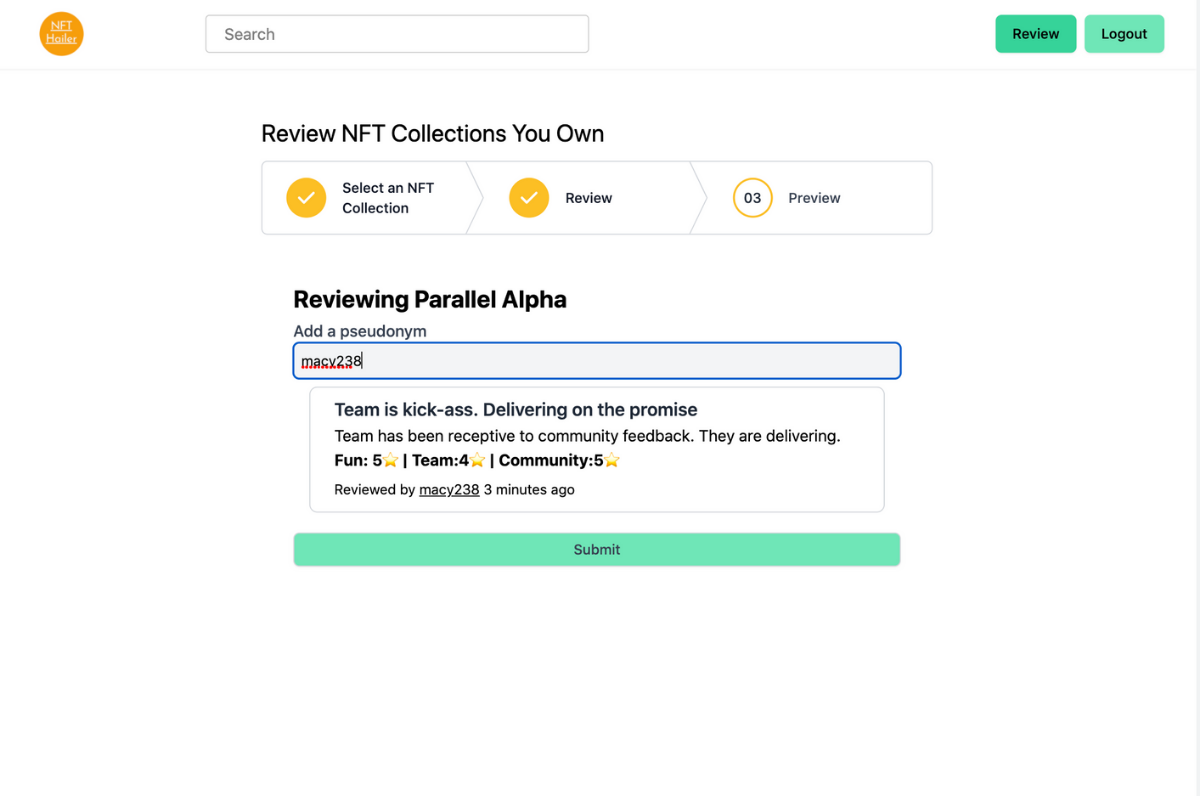Click the Select an NFT Collection checkmark icon
Screen dimensions: 1200x800
[306, 198]
